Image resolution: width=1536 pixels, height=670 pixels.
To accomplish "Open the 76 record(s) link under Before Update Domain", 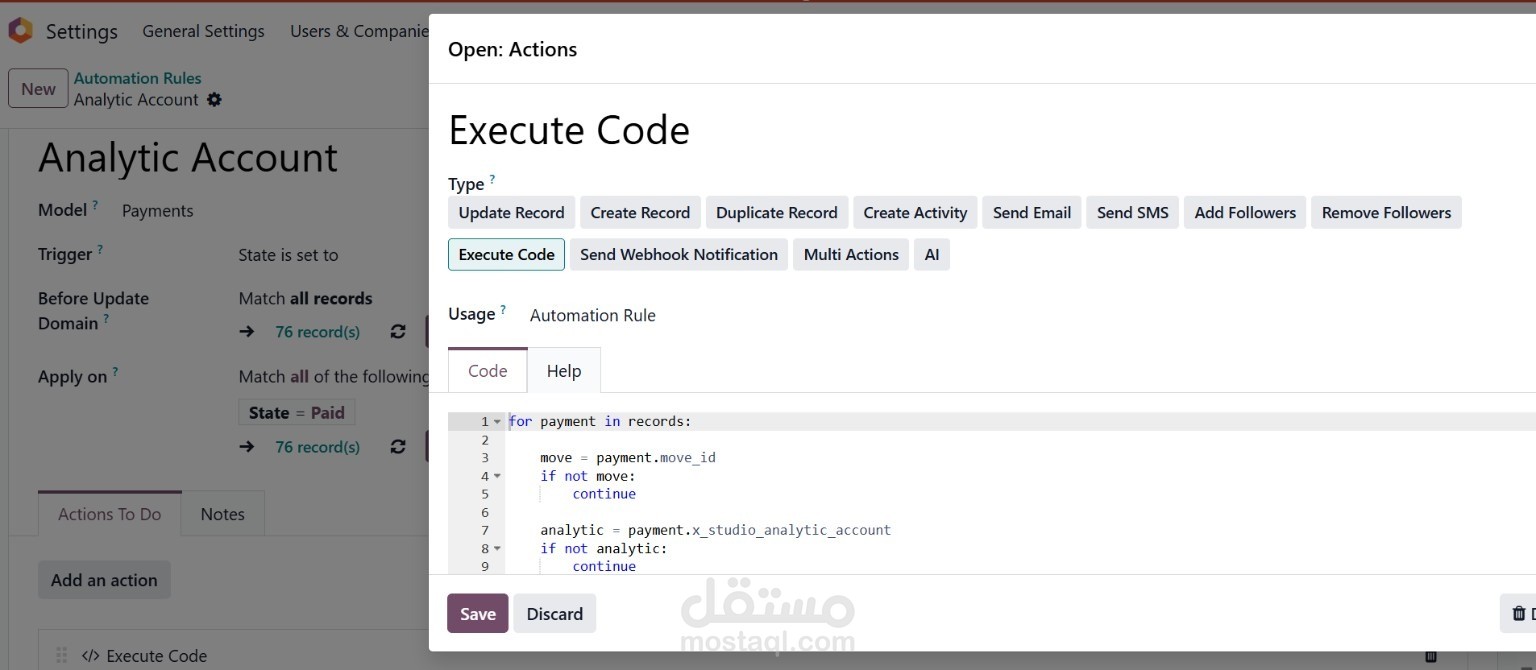I will click(x=318, y=332).
